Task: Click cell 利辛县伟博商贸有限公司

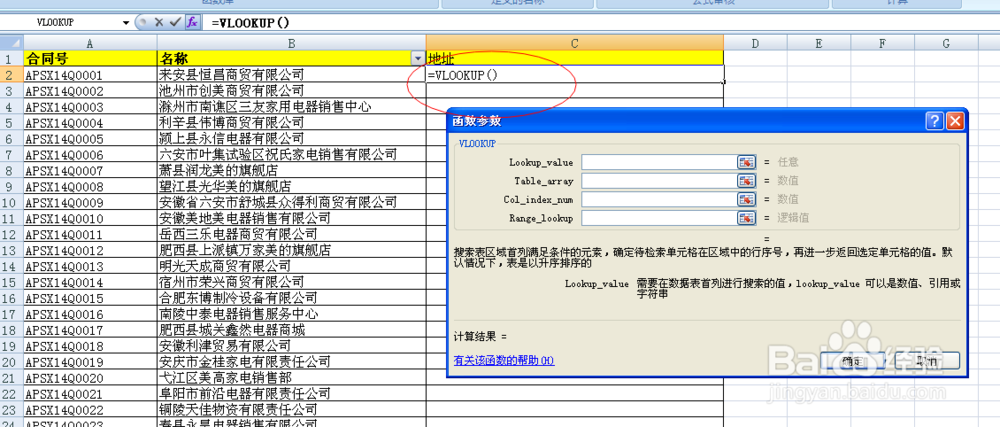Action: [x=291, y=122]
